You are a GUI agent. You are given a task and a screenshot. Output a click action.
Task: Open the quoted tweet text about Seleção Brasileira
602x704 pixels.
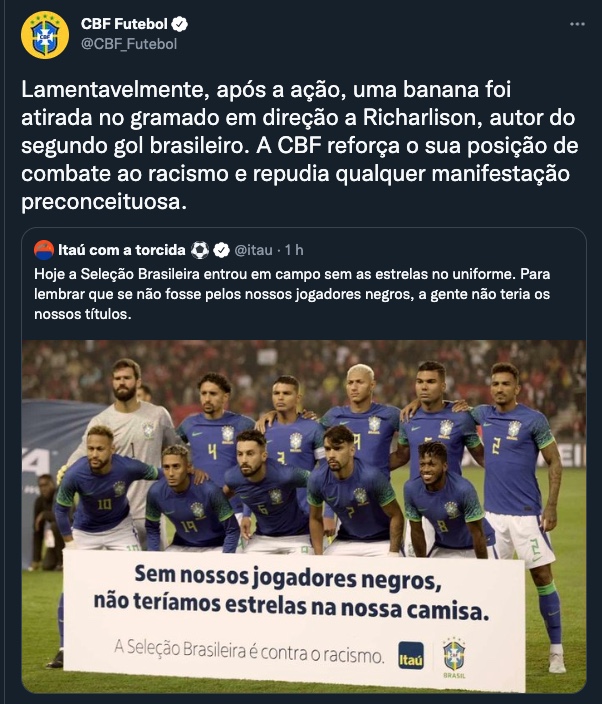pos(292,294)
